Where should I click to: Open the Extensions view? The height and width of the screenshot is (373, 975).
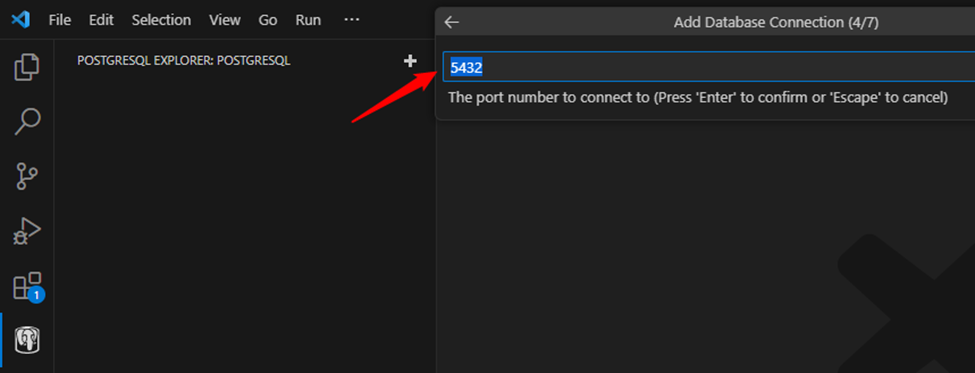pos(28,287)
